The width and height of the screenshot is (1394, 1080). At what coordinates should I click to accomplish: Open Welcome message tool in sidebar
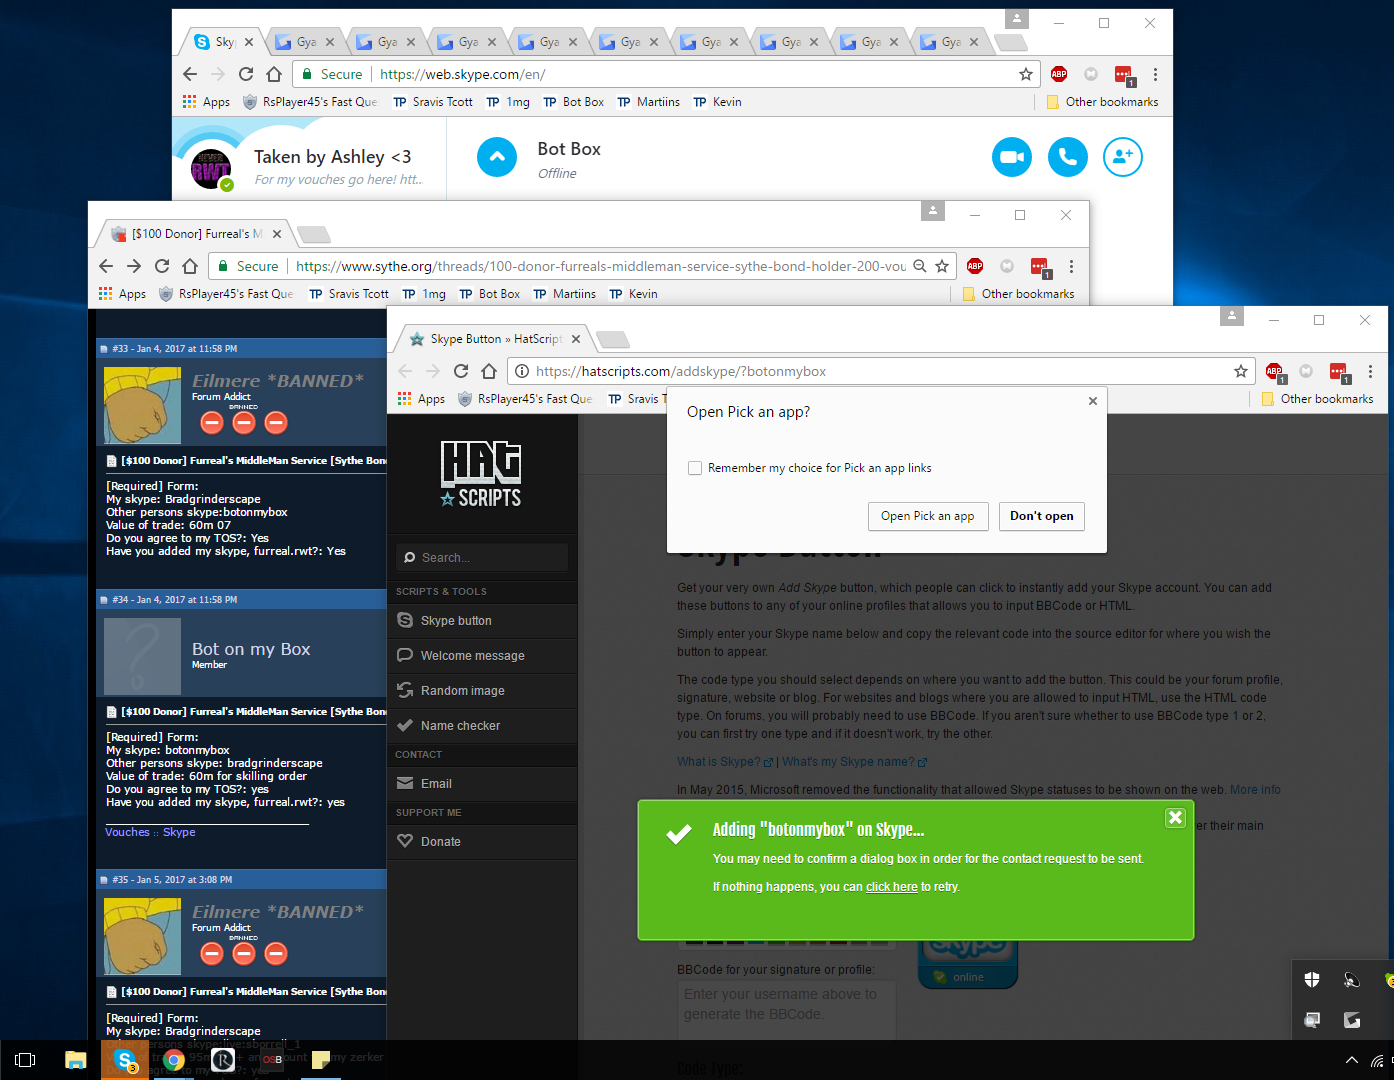tap(482, 656)
